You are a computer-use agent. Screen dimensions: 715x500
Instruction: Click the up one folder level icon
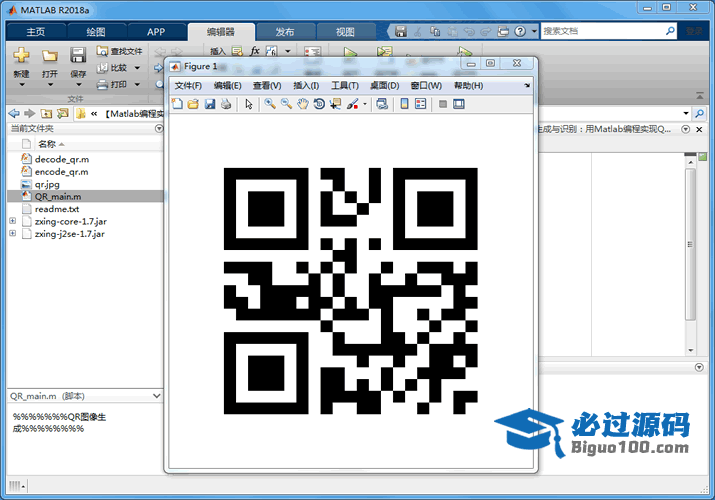[46, 113]
